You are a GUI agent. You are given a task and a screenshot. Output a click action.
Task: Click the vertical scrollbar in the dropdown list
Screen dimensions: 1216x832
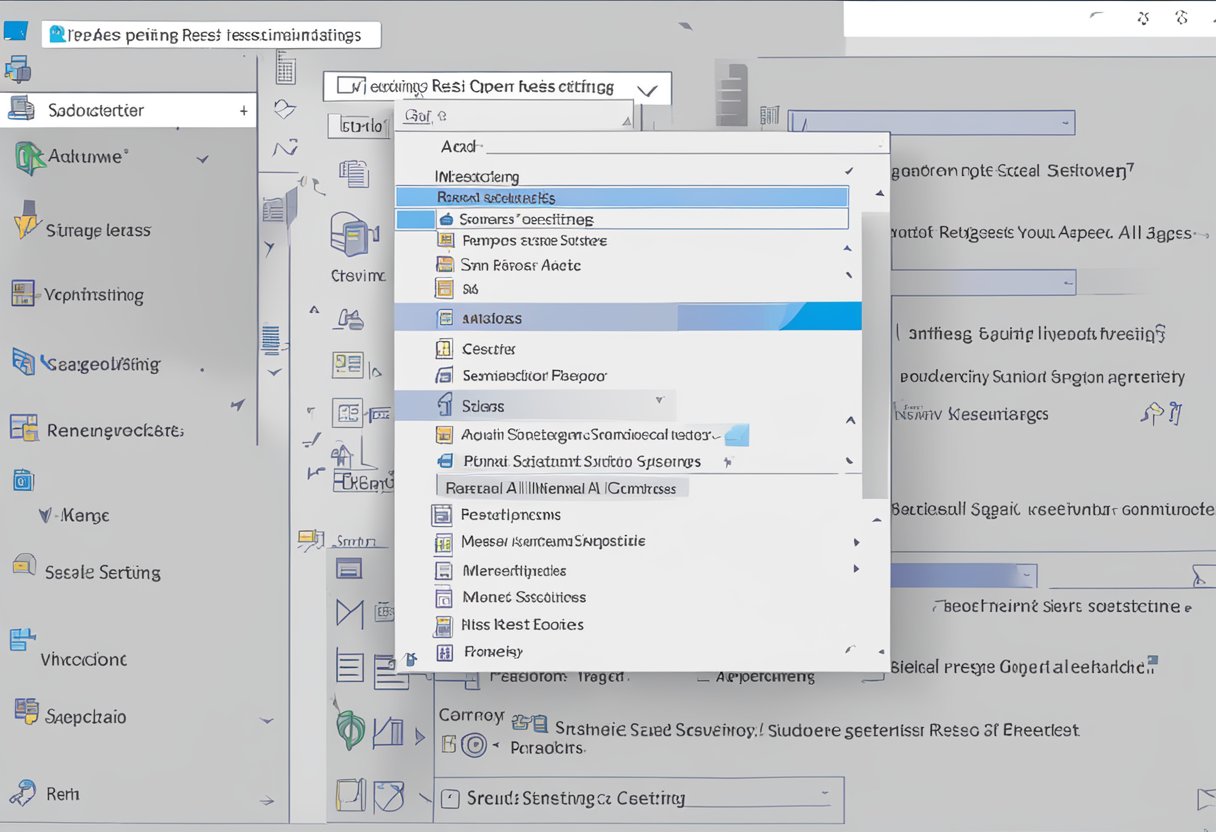[x=874, y=350]
